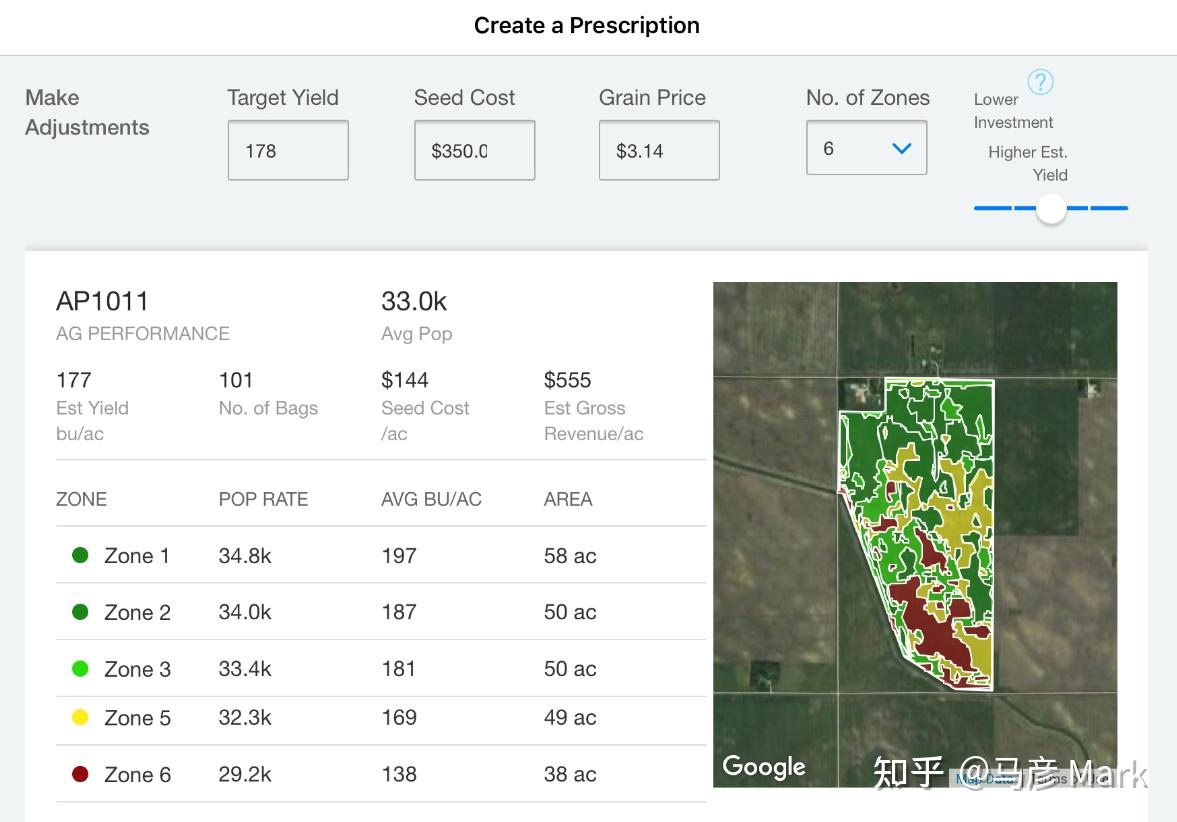Image resolution: width=1177 pixels, height=822 pixels.
Task: Click the Target Yield input field
Action: (x=288, y=151)
